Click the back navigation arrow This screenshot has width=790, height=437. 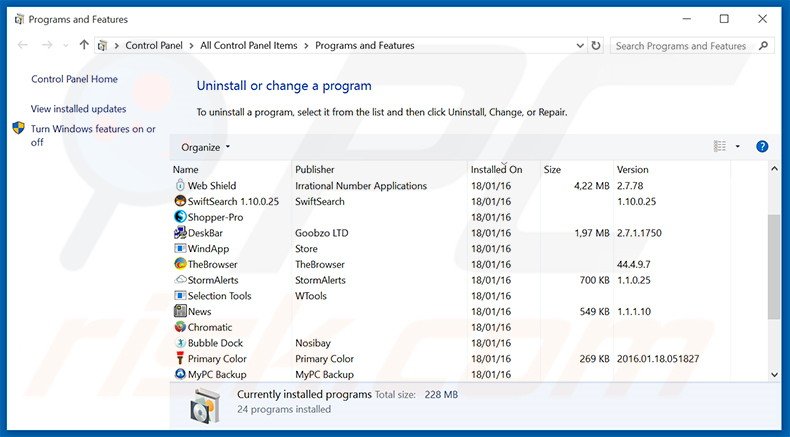tap(23, 45)
